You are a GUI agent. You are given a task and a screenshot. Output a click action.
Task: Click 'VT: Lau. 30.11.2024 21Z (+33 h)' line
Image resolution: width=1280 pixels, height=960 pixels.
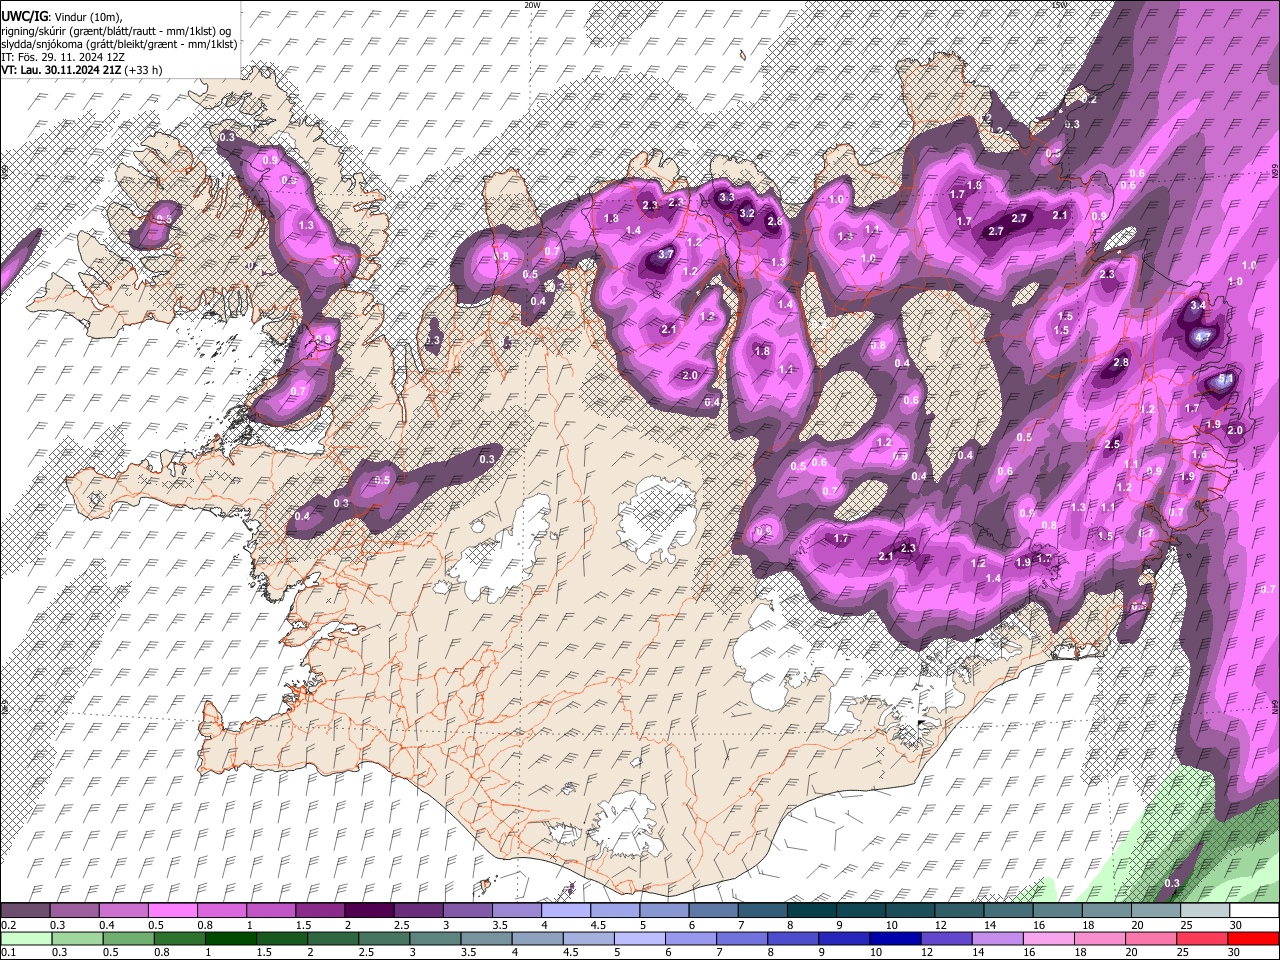click(82, 70)
